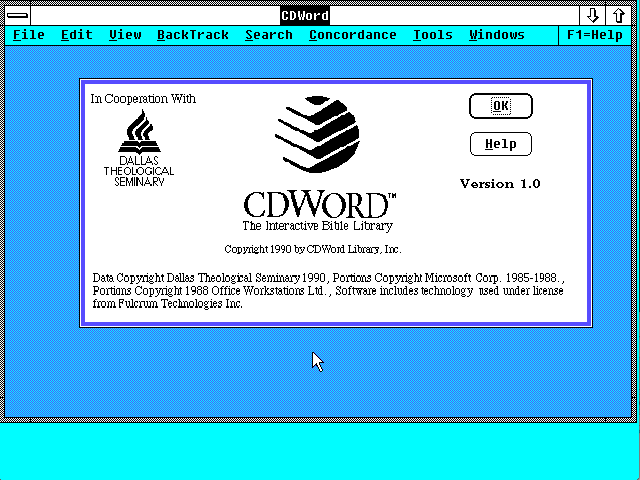The height and width of the screenshot is (480, 640).
Task: Maximize CDWord with the up arrow
Action: click(619, 16)
